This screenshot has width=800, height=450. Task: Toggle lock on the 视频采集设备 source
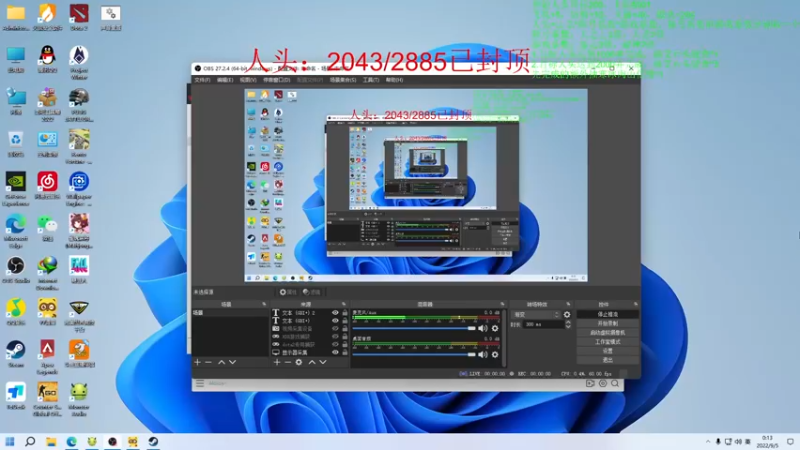pyautogui.click(x=345, y=329)
